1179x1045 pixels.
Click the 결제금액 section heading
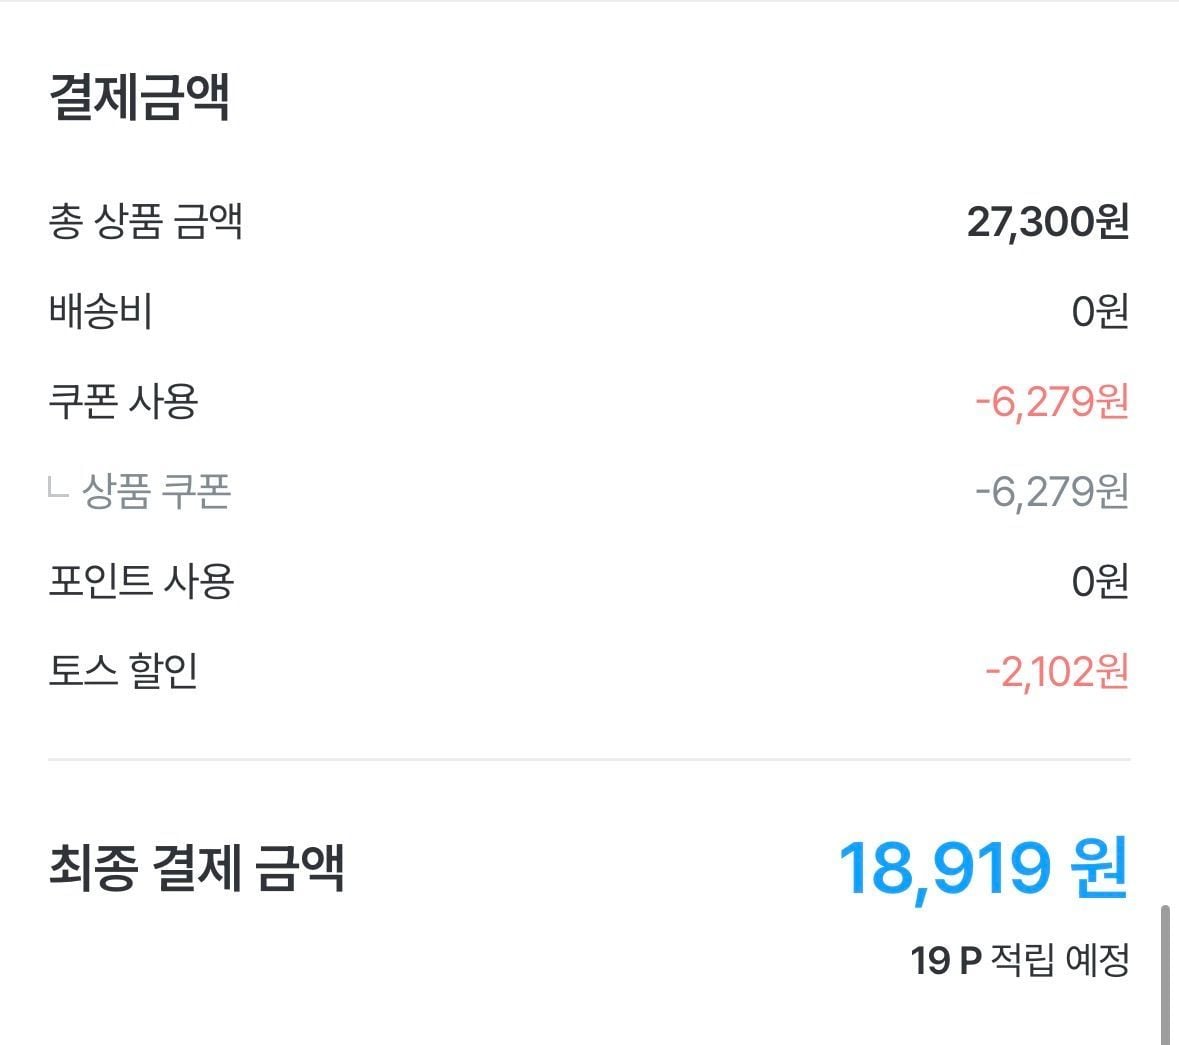140,98
